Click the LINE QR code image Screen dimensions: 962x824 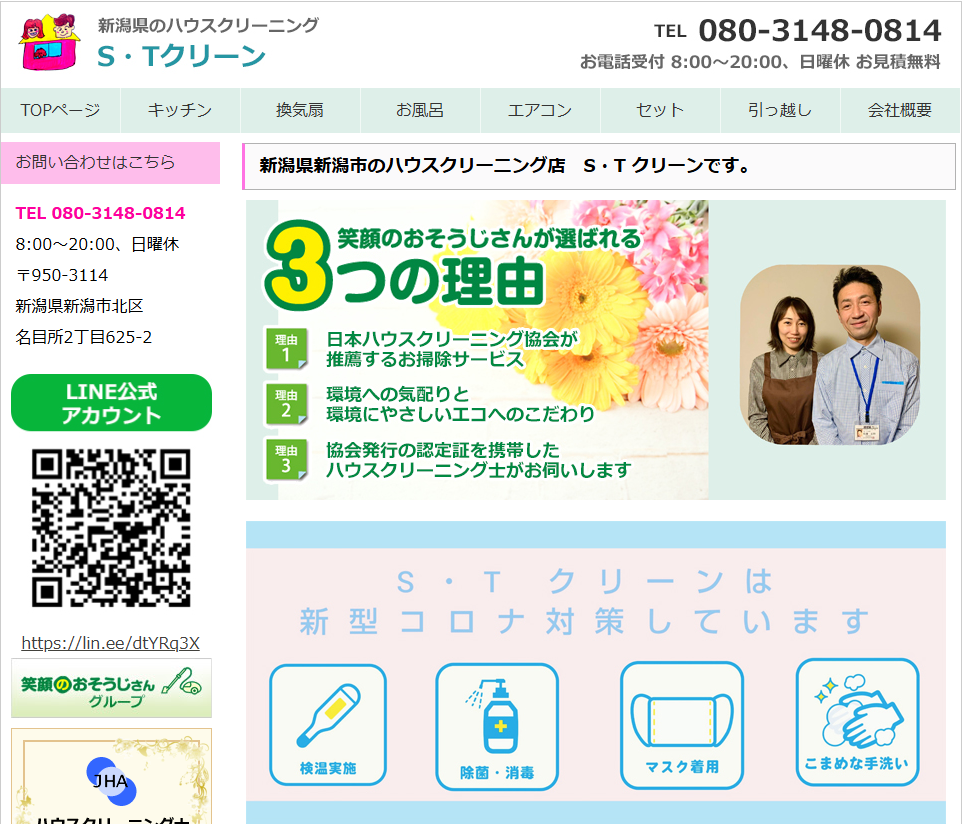[111, 528]
